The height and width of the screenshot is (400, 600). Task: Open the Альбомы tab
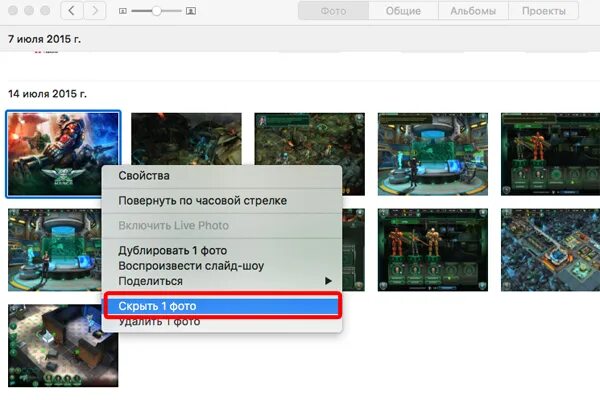473,11
